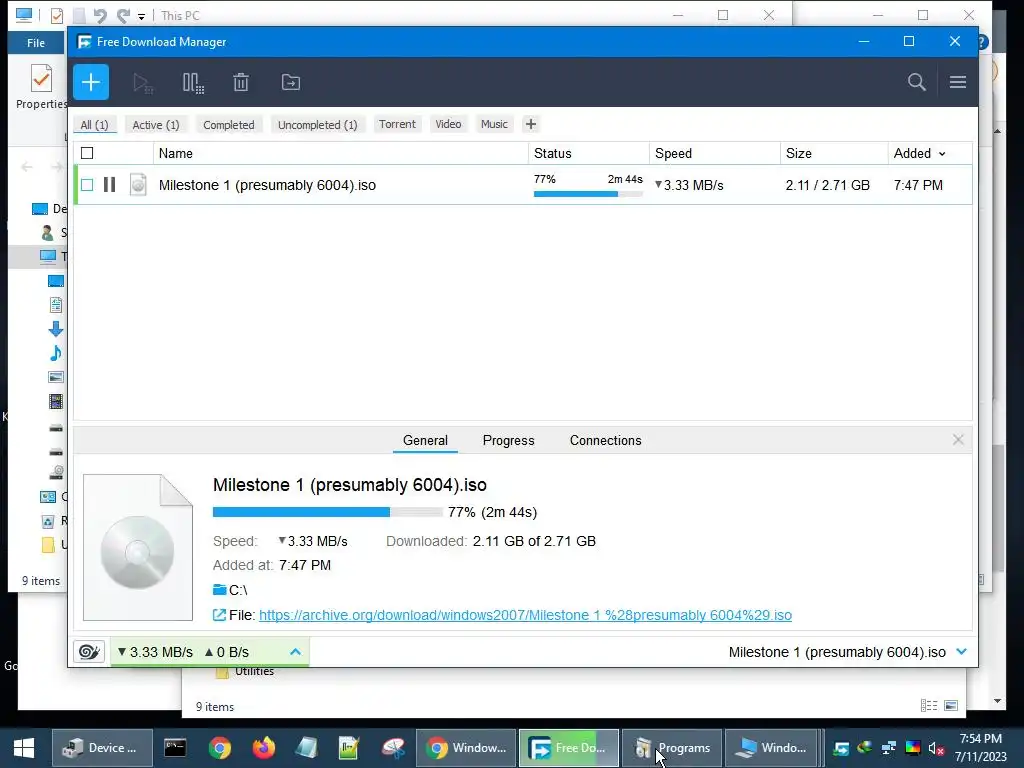The image size is (1024, 768).
Task: Click the external link icon beside File
Action: [219, 615]
